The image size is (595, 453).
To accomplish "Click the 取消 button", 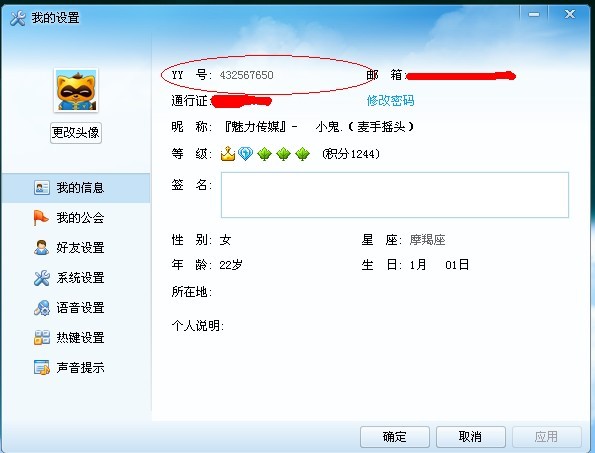I will click(x=471, y=437).
